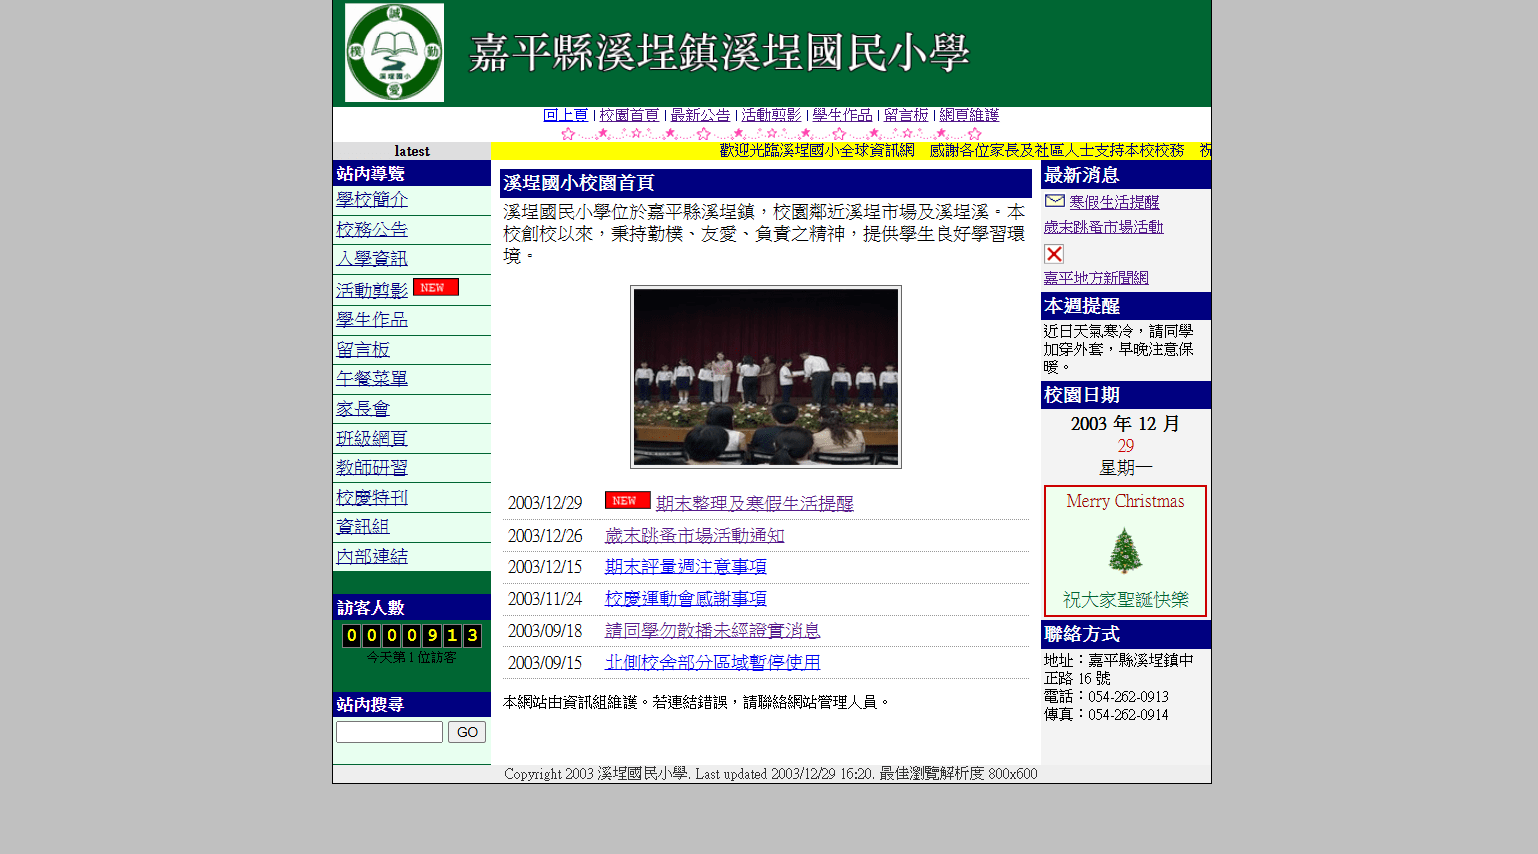Viewport: 1538px width, 854px height.
Task: Open 網頁維護 in top navigation
Action: click(x=969, y=115)
